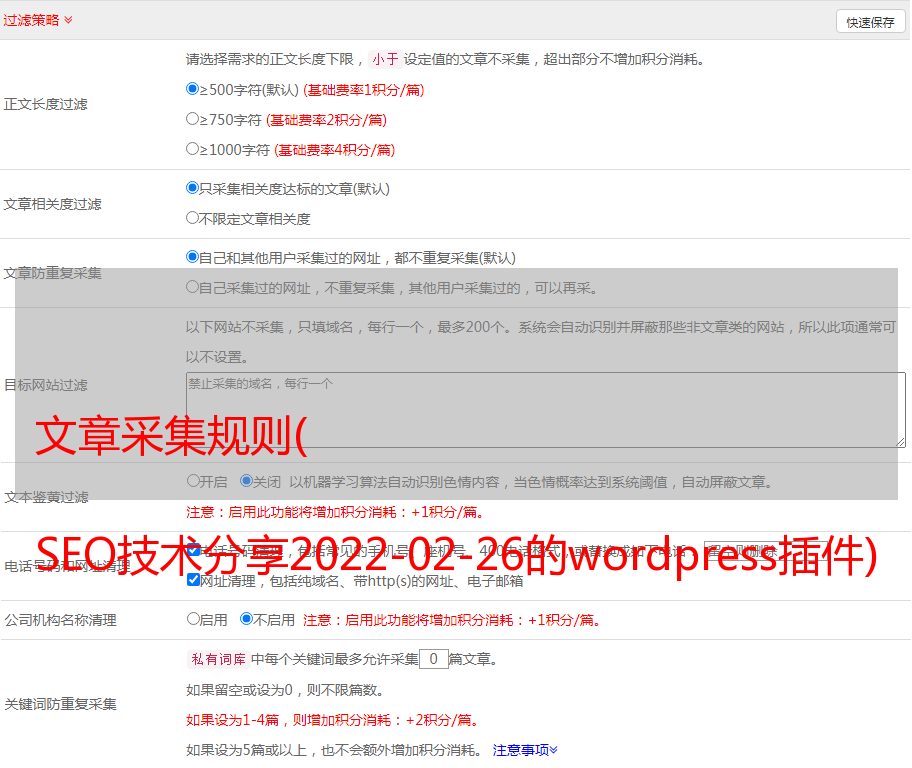This screenshot has width=912, height=768.
Task: Toggle the 网址清理 checkbox
Action: pyautogui.click(x=193, y=579)
